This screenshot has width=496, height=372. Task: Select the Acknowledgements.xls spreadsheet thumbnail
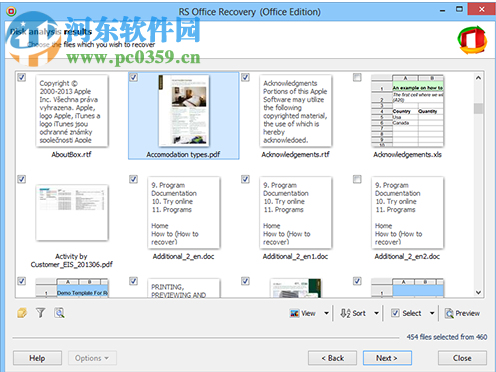(x=407, y=111)
